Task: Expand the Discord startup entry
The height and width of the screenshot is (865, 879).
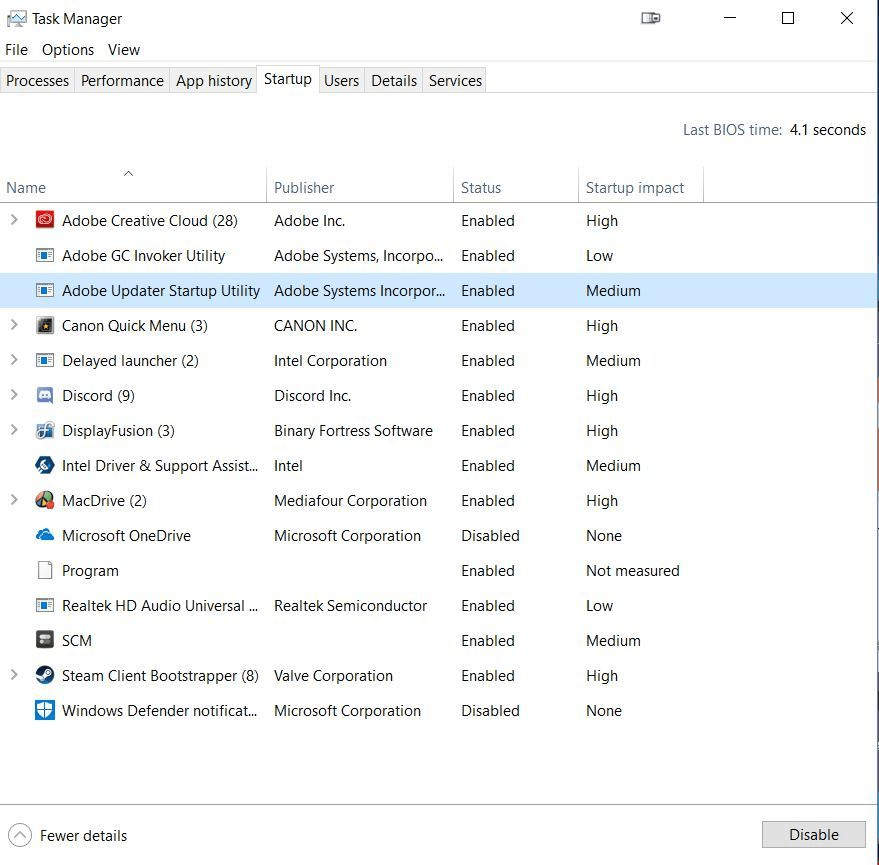Action: [15, 395]
